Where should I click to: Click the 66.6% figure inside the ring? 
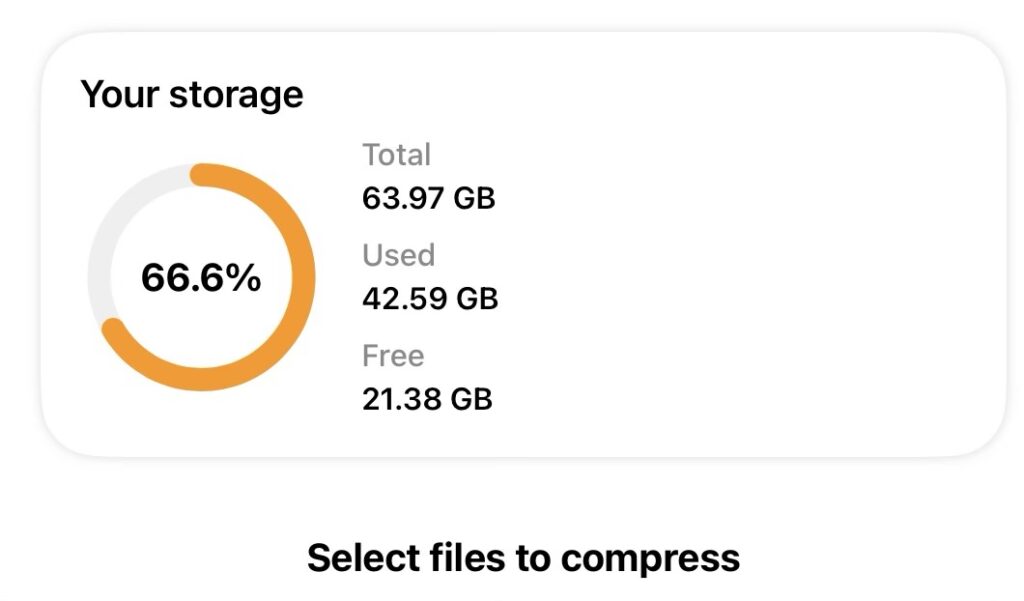201,278
